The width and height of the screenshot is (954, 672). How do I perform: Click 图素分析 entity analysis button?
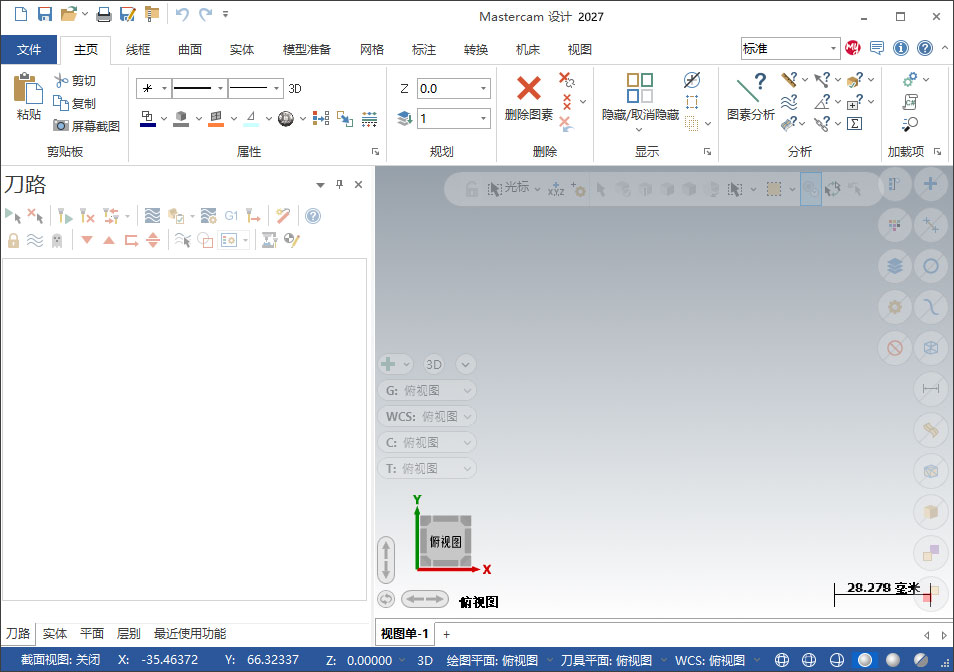[751, 97]
